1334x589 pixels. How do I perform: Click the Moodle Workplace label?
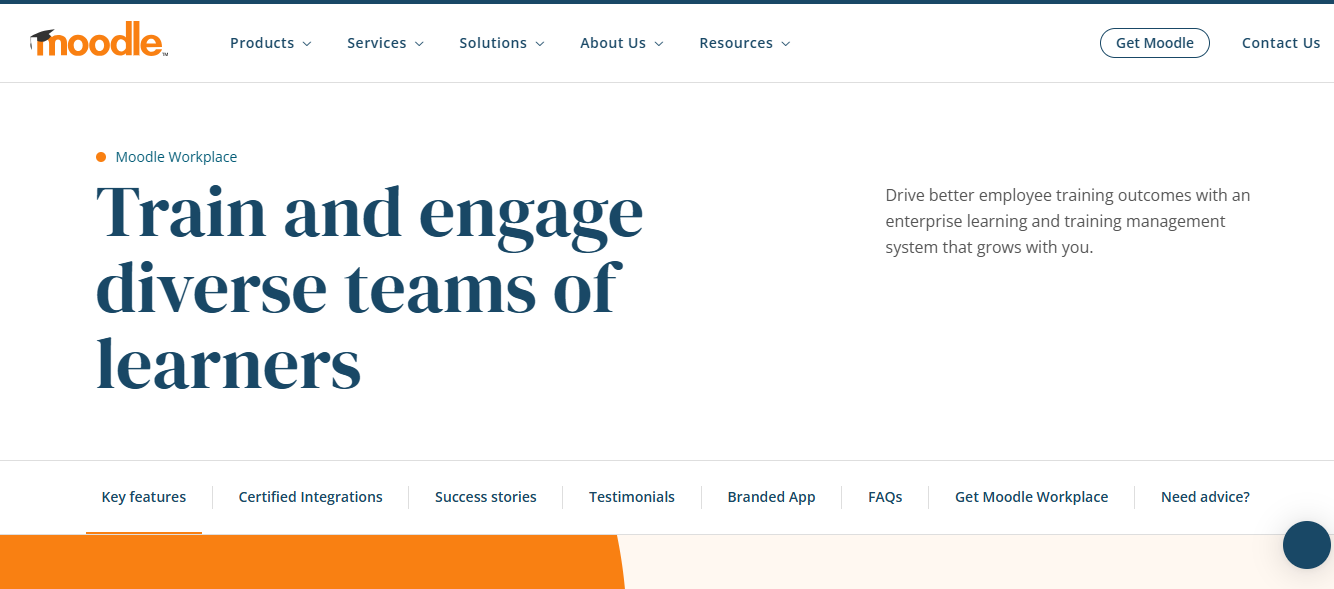pos(175,156)
